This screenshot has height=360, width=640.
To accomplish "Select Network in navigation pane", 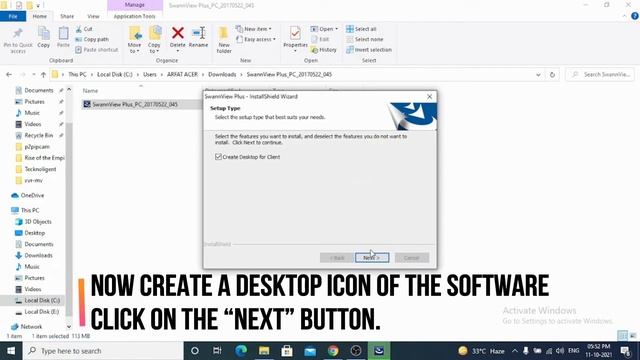I will pyautogui.click(x=31, y=327).
